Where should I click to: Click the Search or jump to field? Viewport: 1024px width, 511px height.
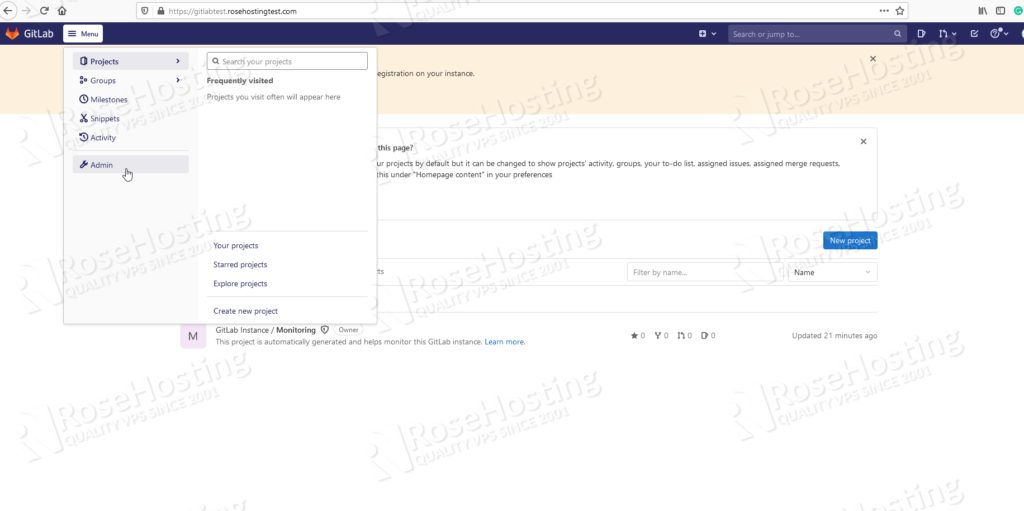817,34
